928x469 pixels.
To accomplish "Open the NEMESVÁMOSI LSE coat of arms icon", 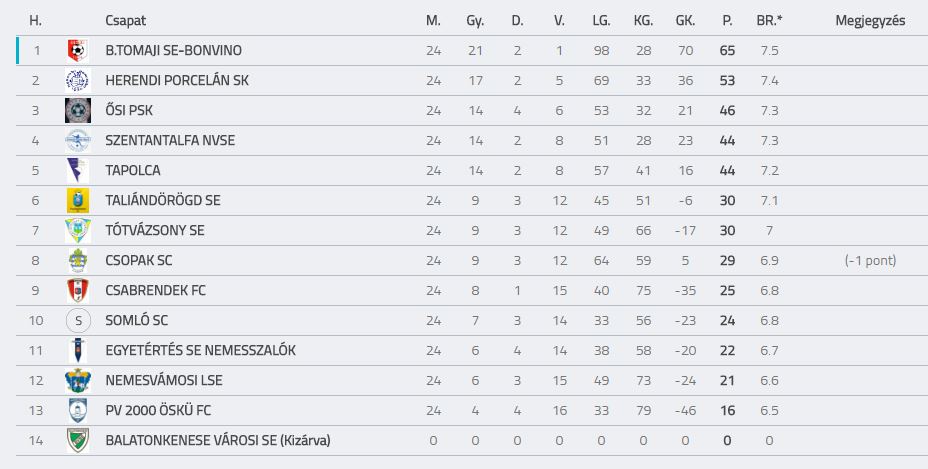I will click(x=78, y=381).
